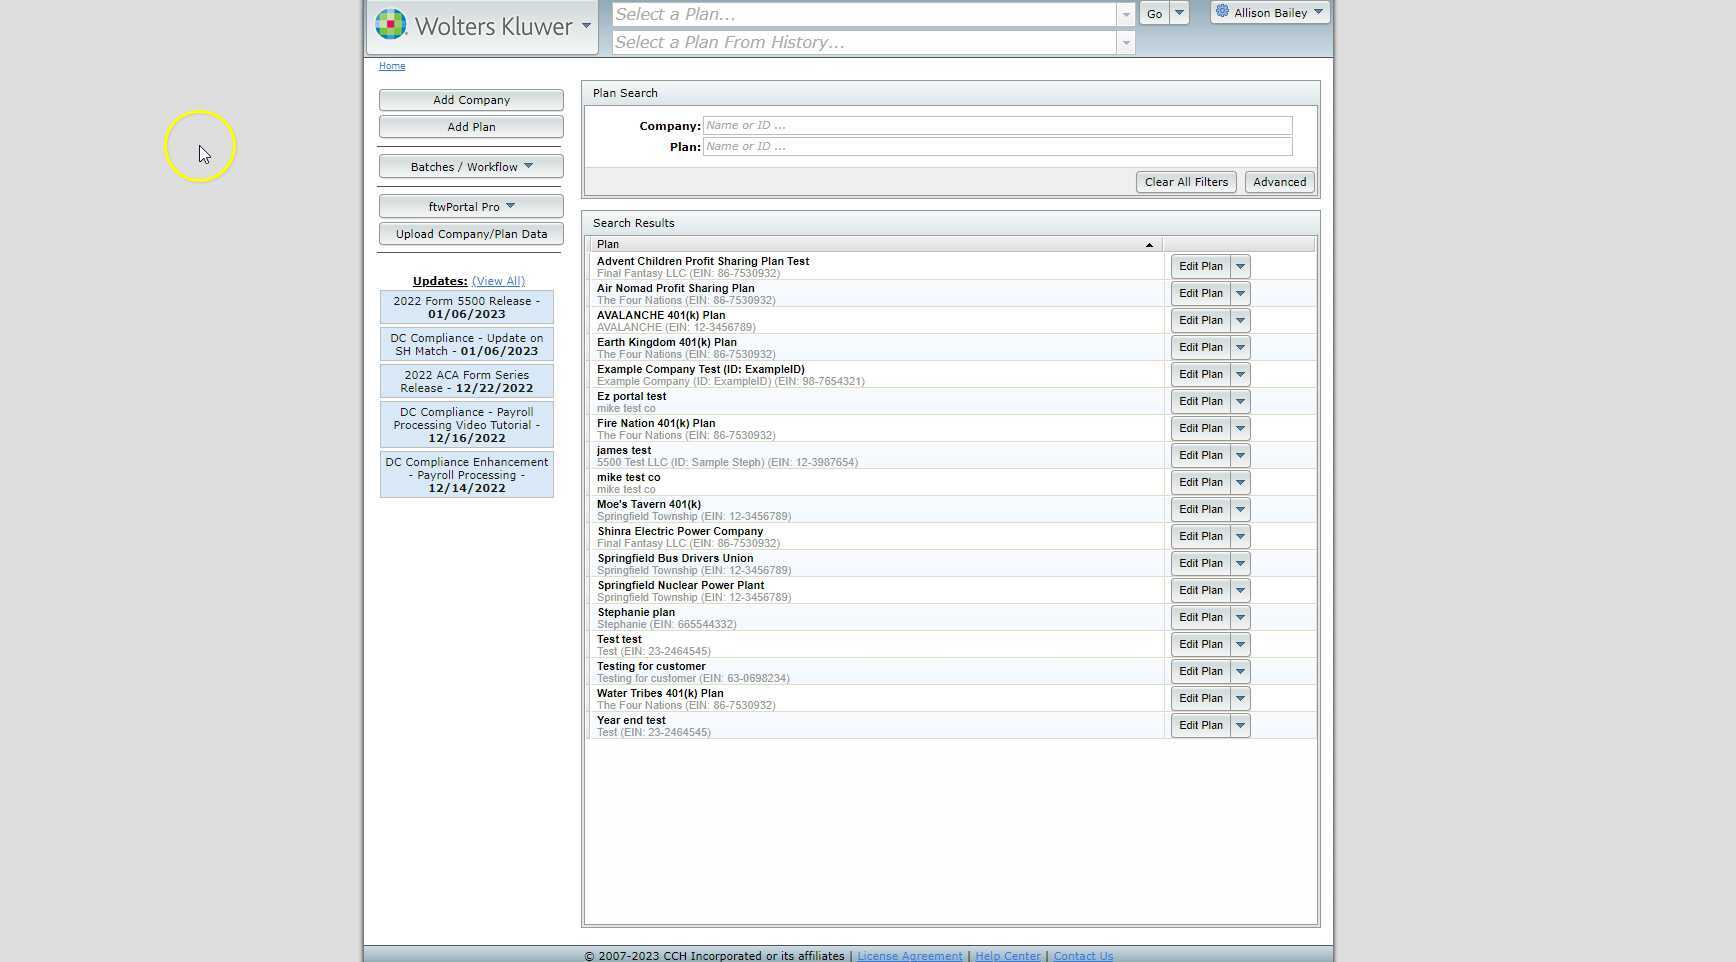Open the dropdown arrow beside the Go button

[1179, 13]
